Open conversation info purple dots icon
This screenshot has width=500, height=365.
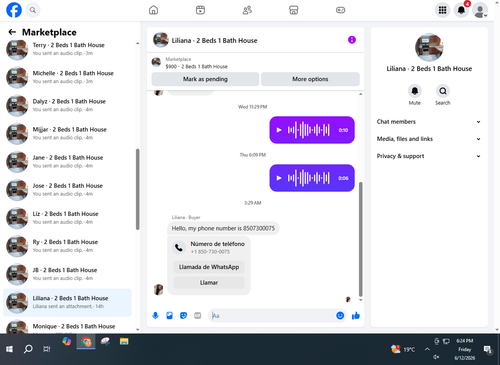click(352, 40)
